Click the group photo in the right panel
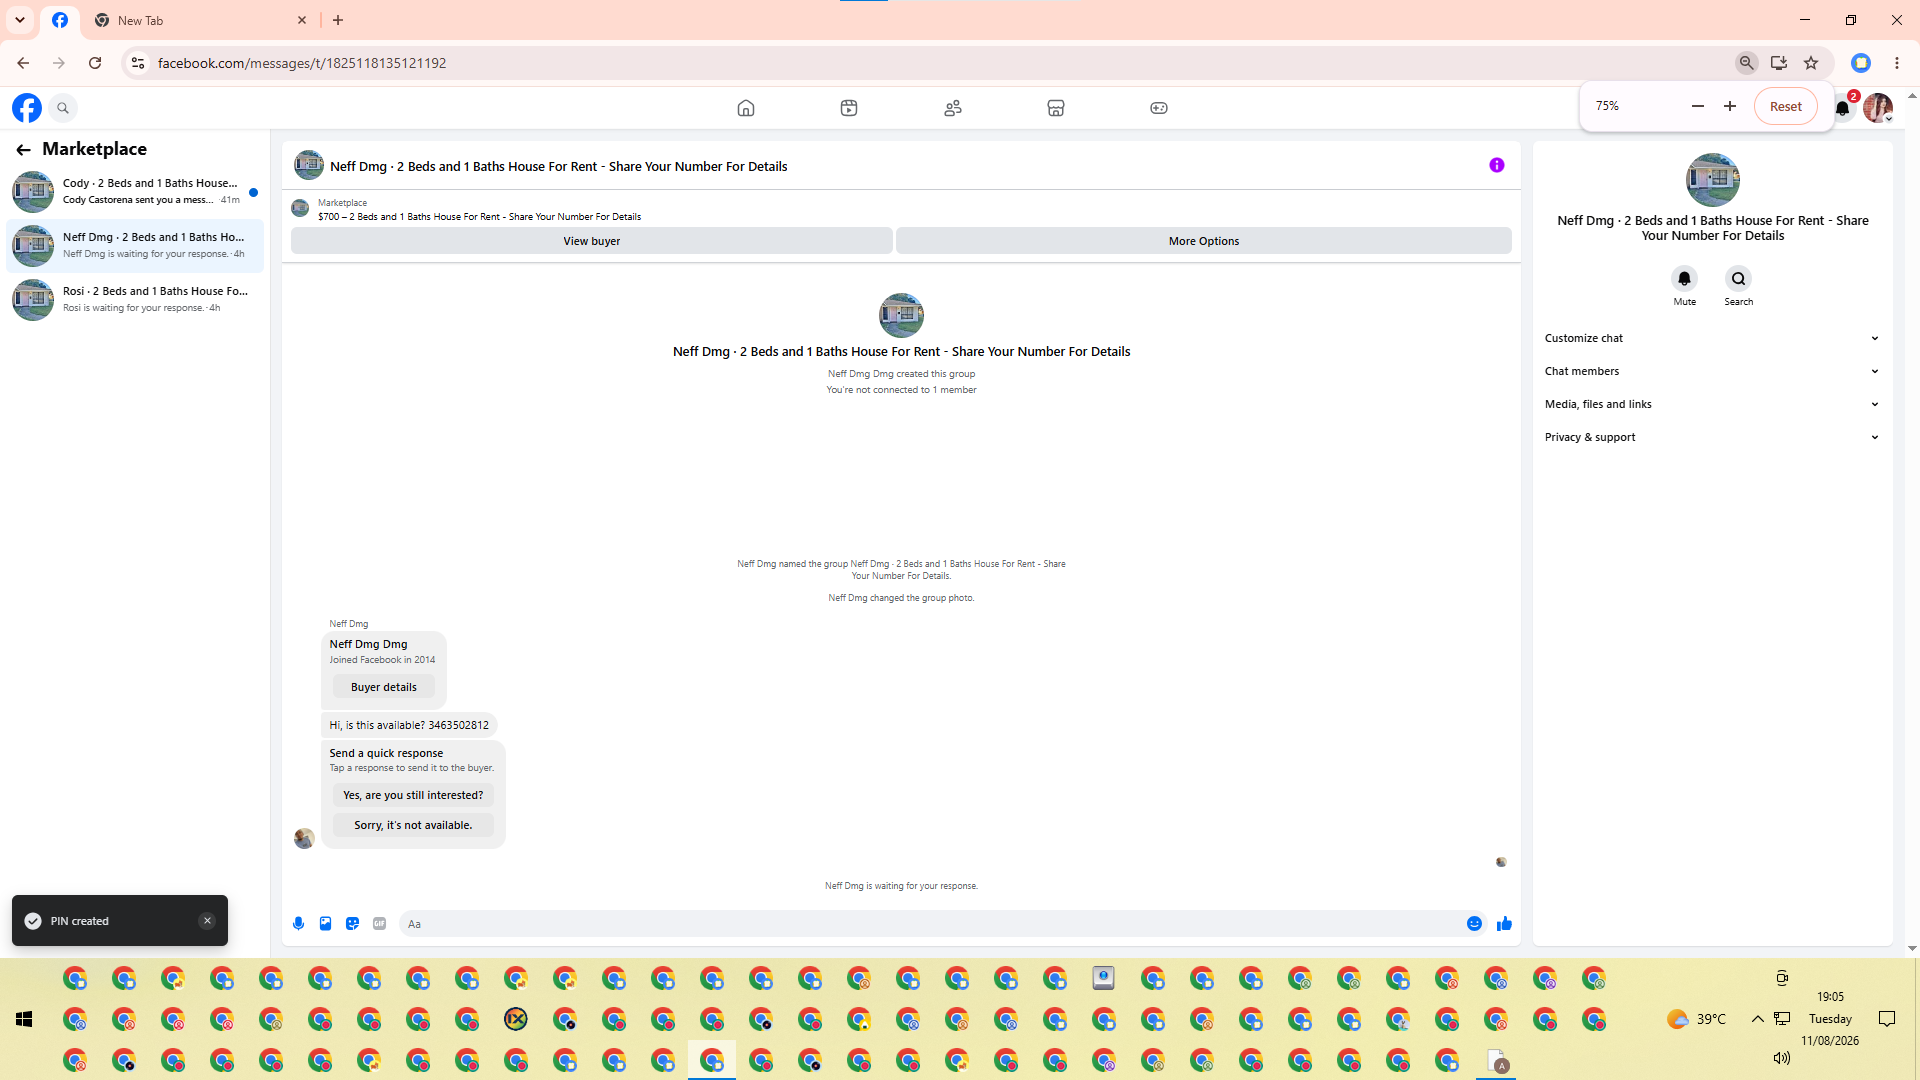The width and height of the screenshot is (1920, 1080). click(1713, 180)
